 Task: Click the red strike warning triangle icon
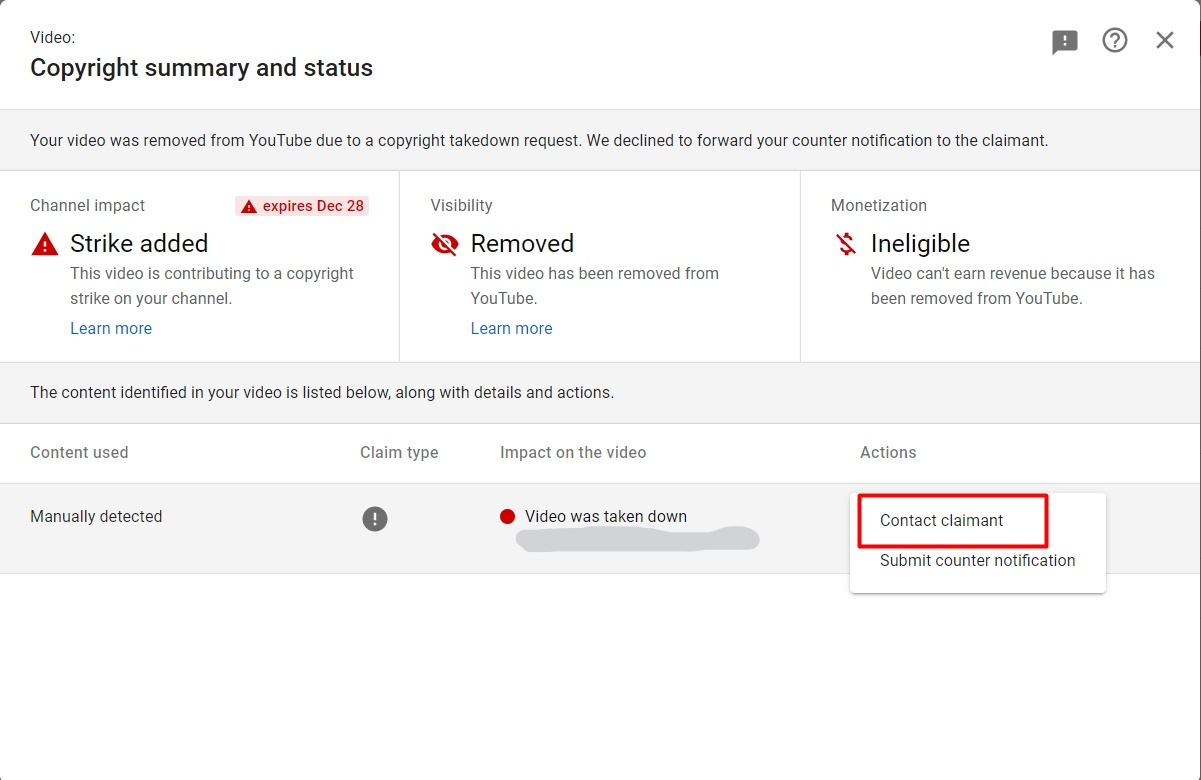tap(45, 244)
